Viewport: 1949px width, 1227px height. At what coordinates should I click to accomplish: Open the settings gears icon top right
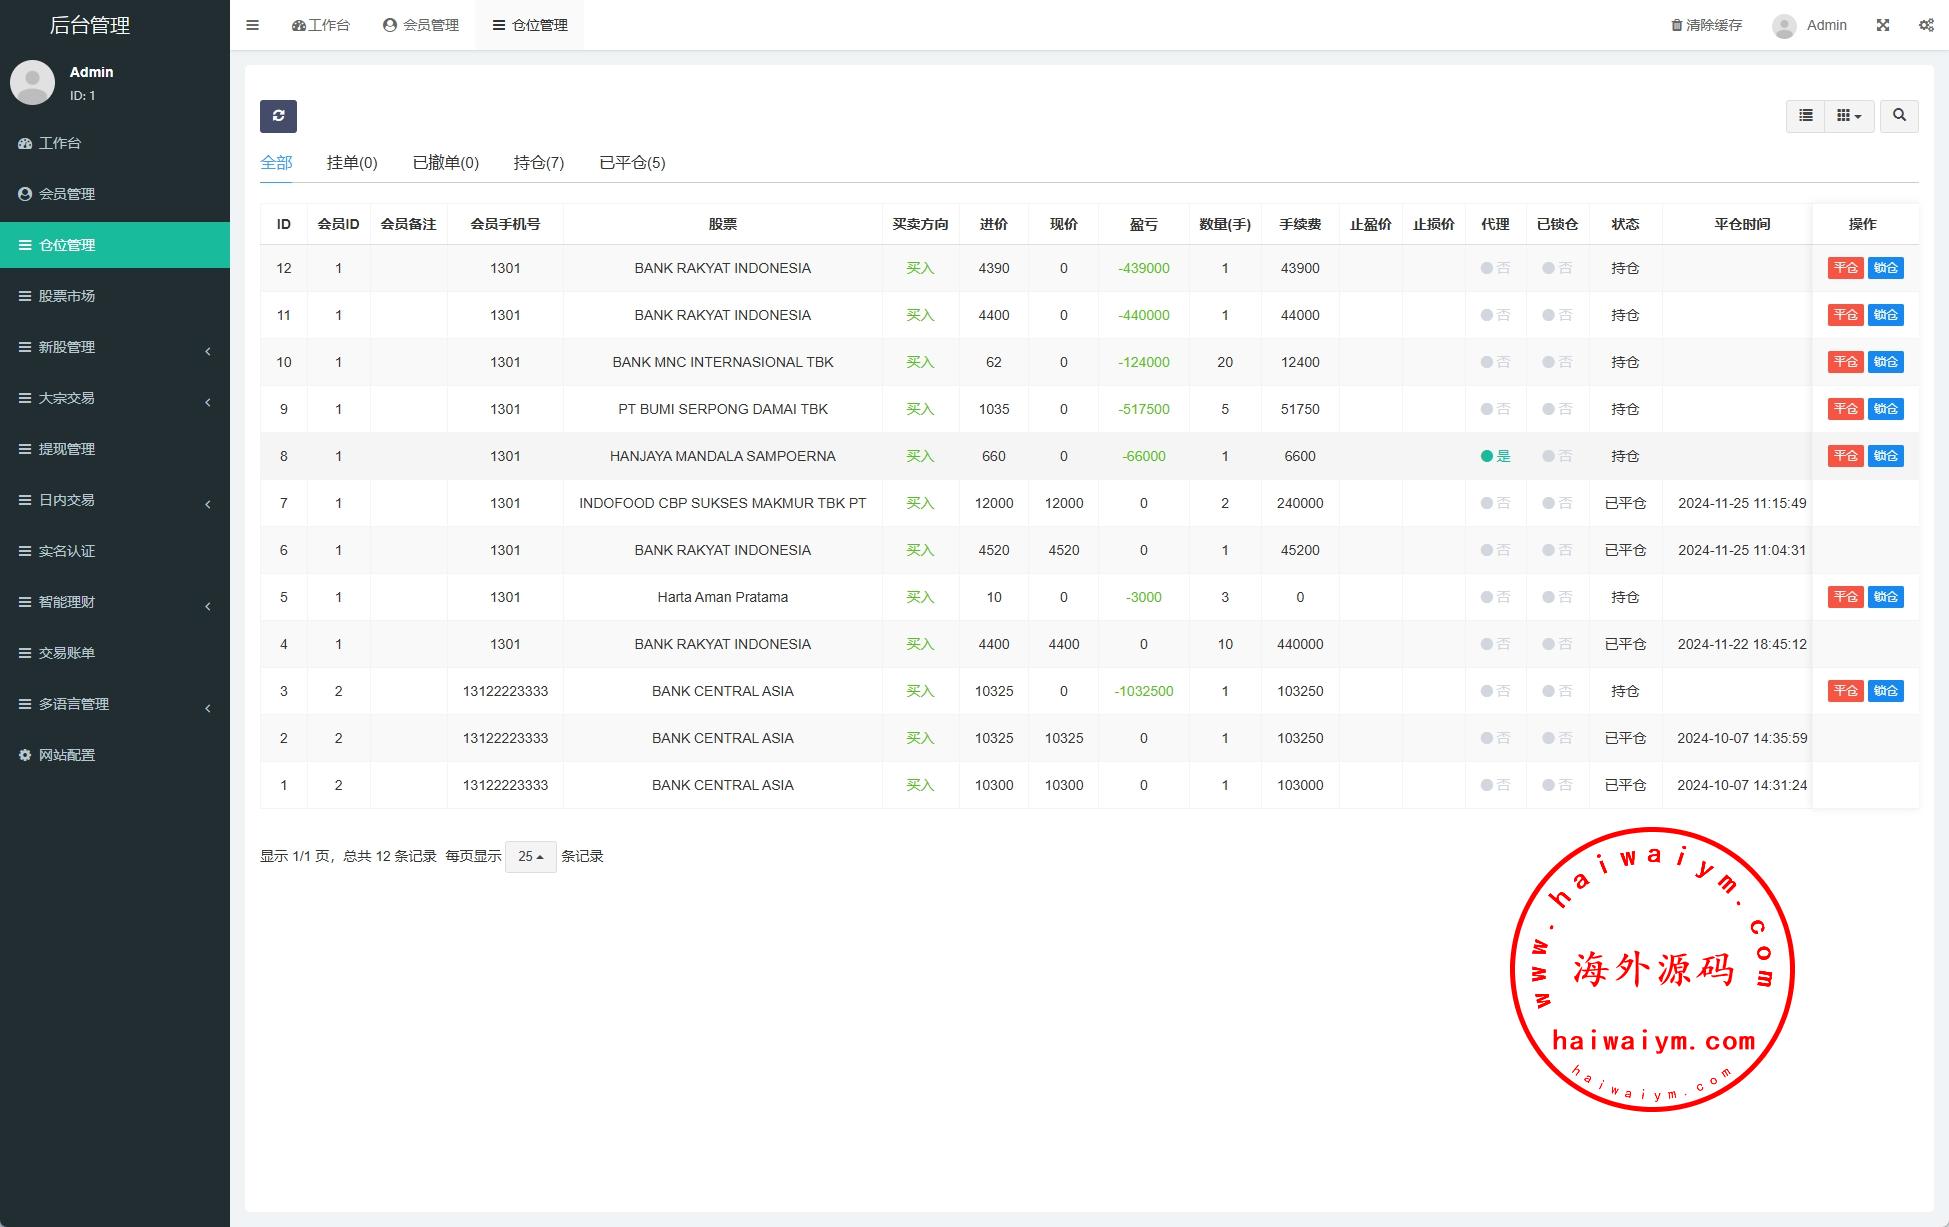(x=1926, y=25)
